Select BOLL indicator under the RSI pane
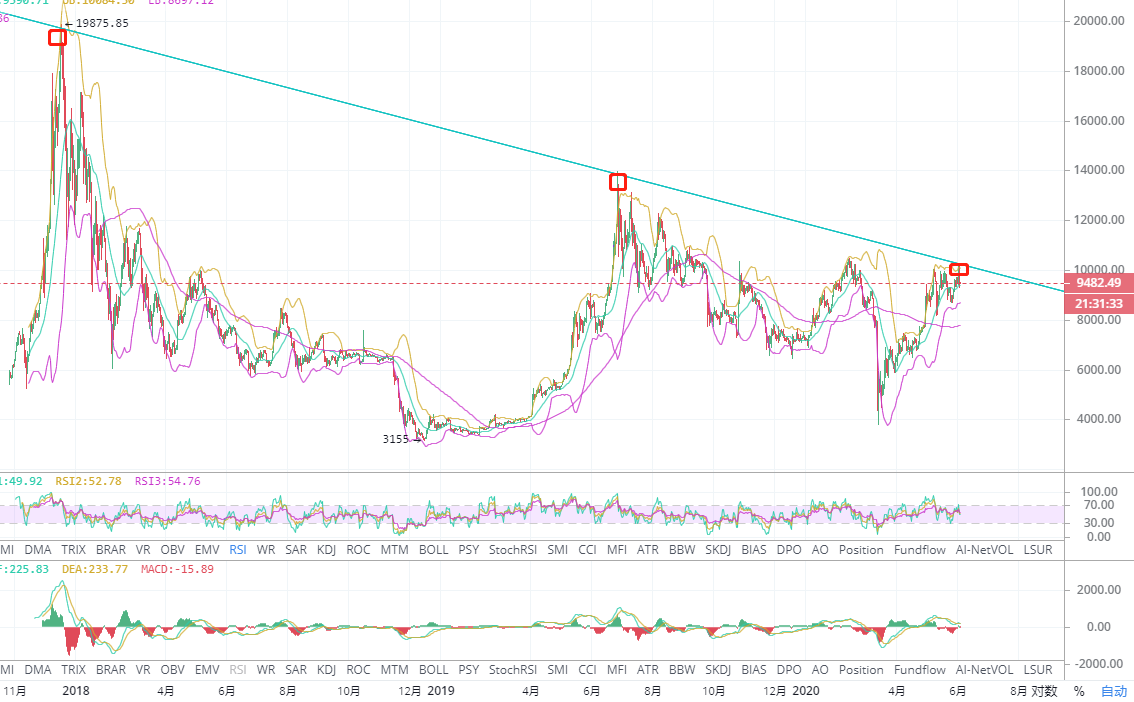This screenshot has width=1134, height=702. 433,549
